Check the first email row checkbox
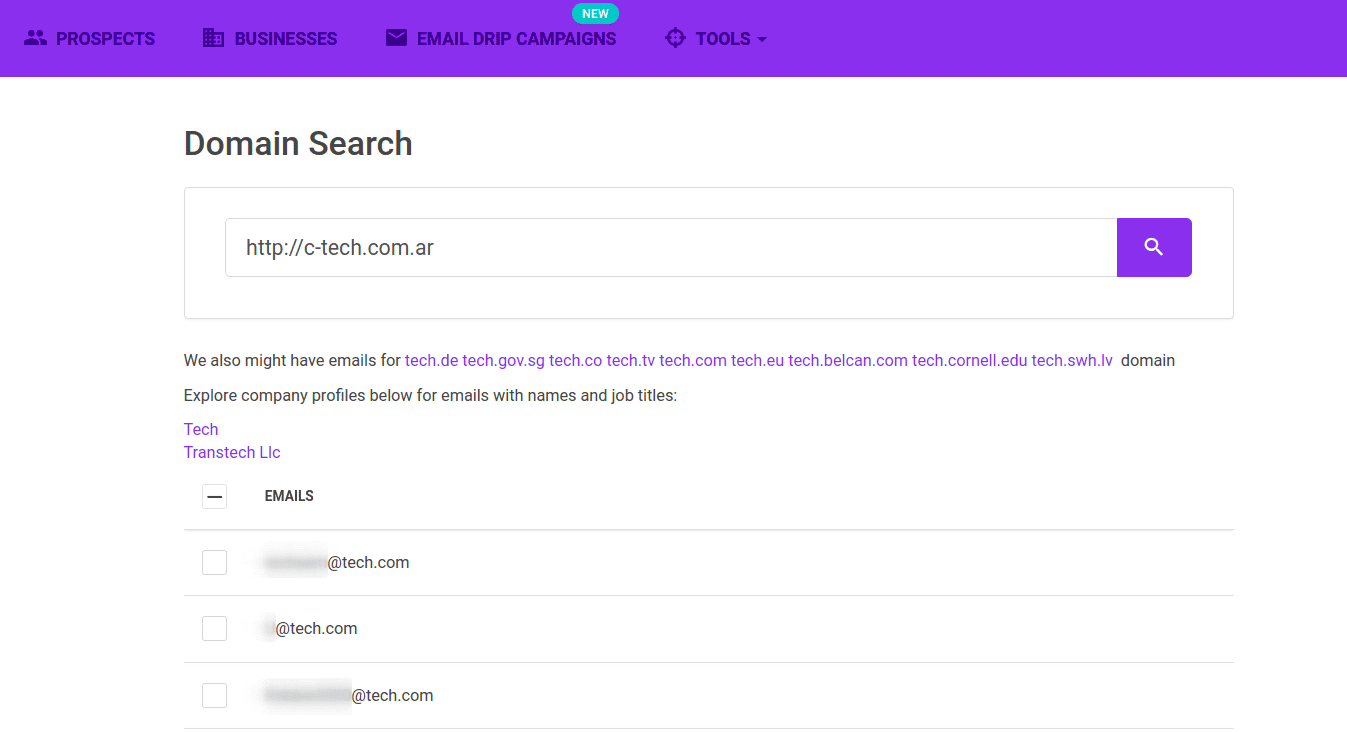 point(214,562)
